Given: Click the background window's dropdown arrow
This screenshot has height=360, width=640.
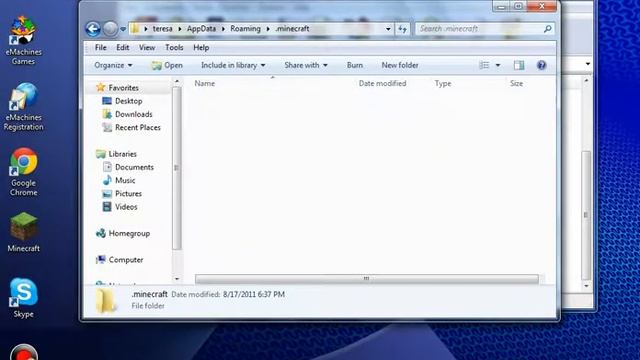Looking at the screenshot, I should (x=588, y=64).
